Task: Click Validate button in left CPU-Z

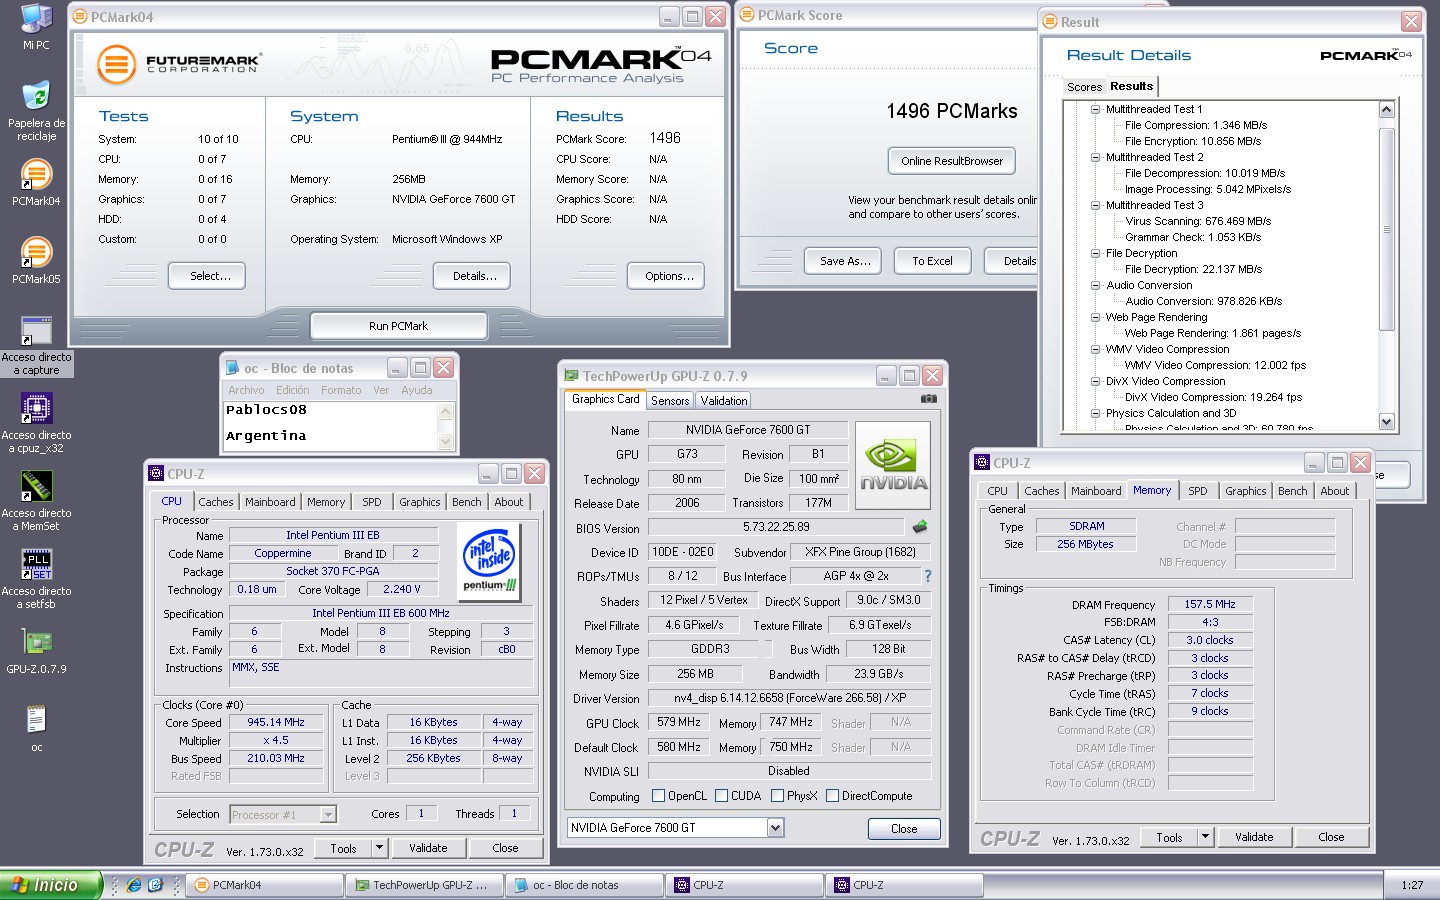Action: click(x=428, y=848)
